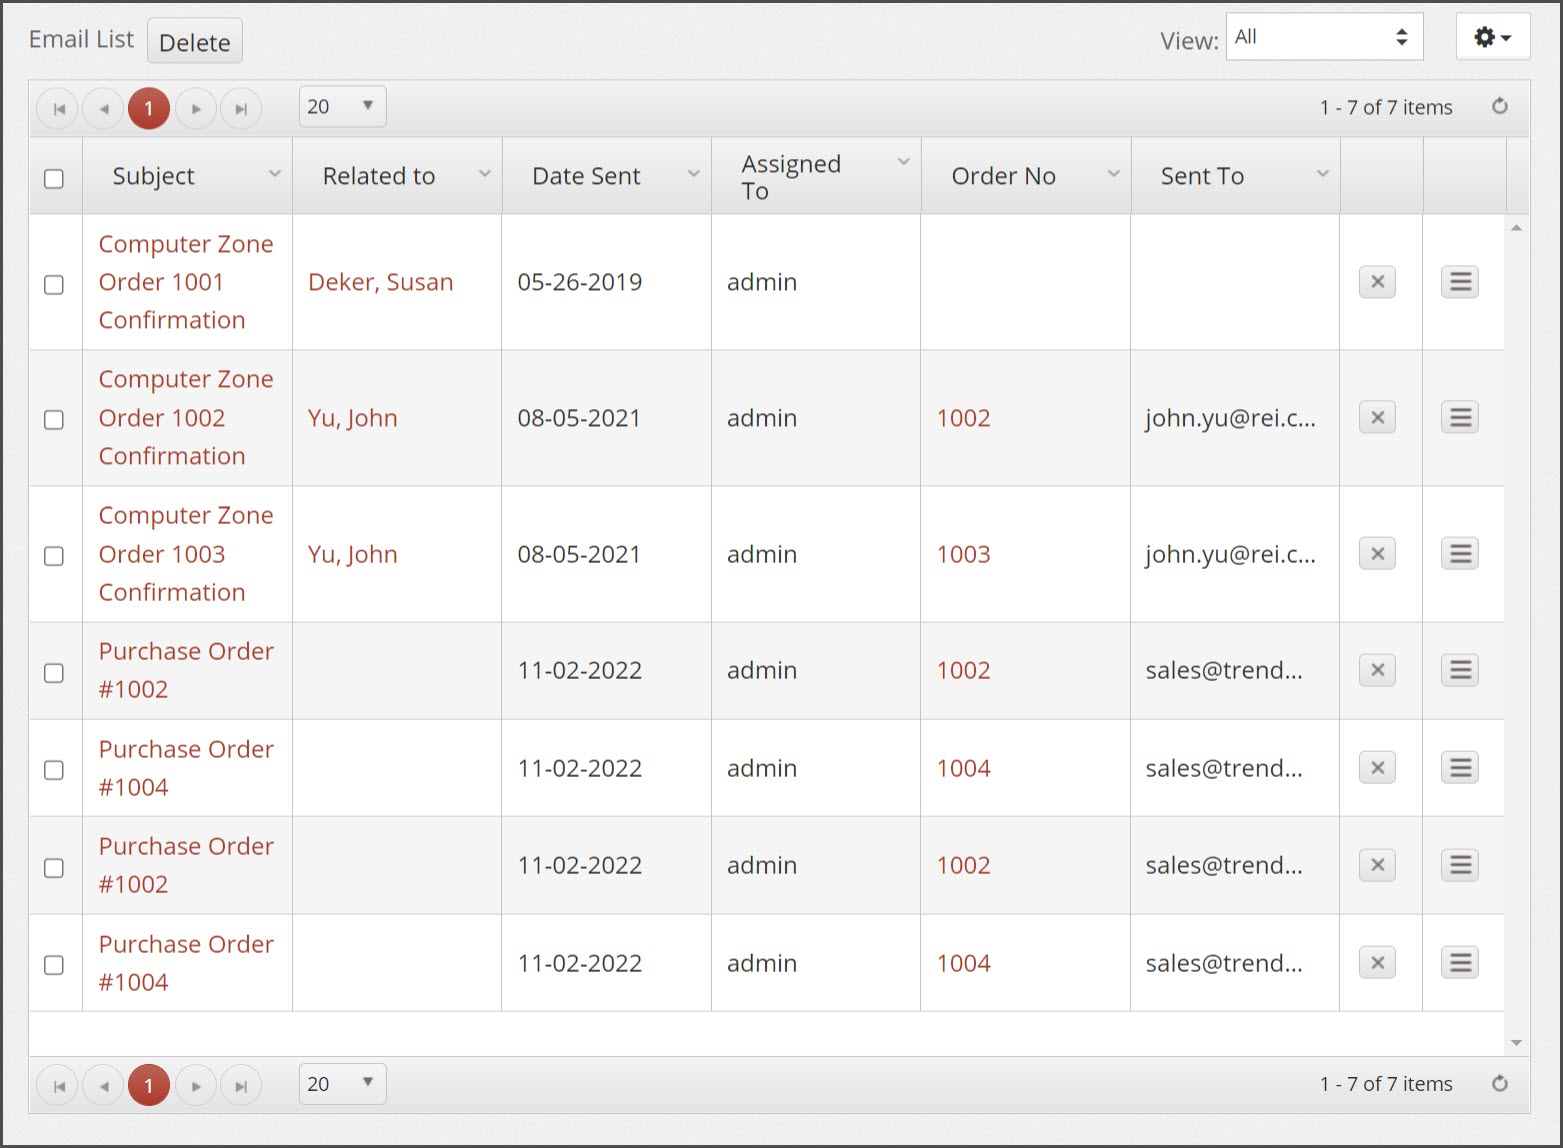Refresh the list using the top refresh icon

click(1499, 106)
